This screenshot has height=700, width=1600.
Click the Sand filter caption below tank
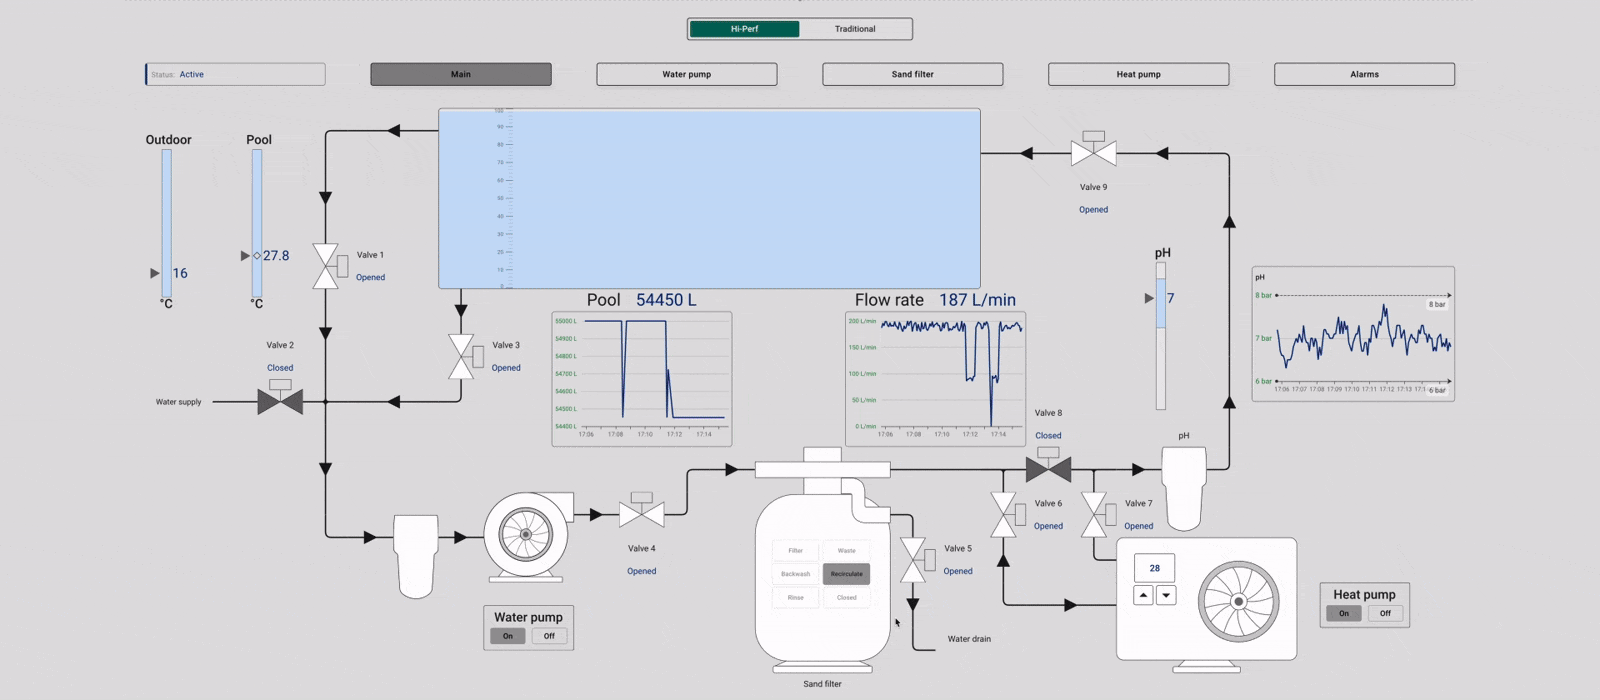pos(822,684)
